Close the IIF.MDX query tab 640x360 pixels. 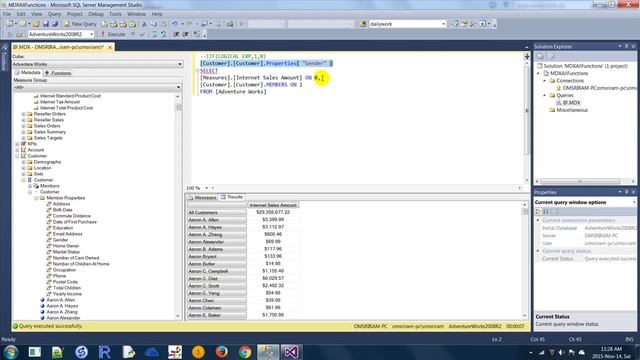tap(110, 47)
